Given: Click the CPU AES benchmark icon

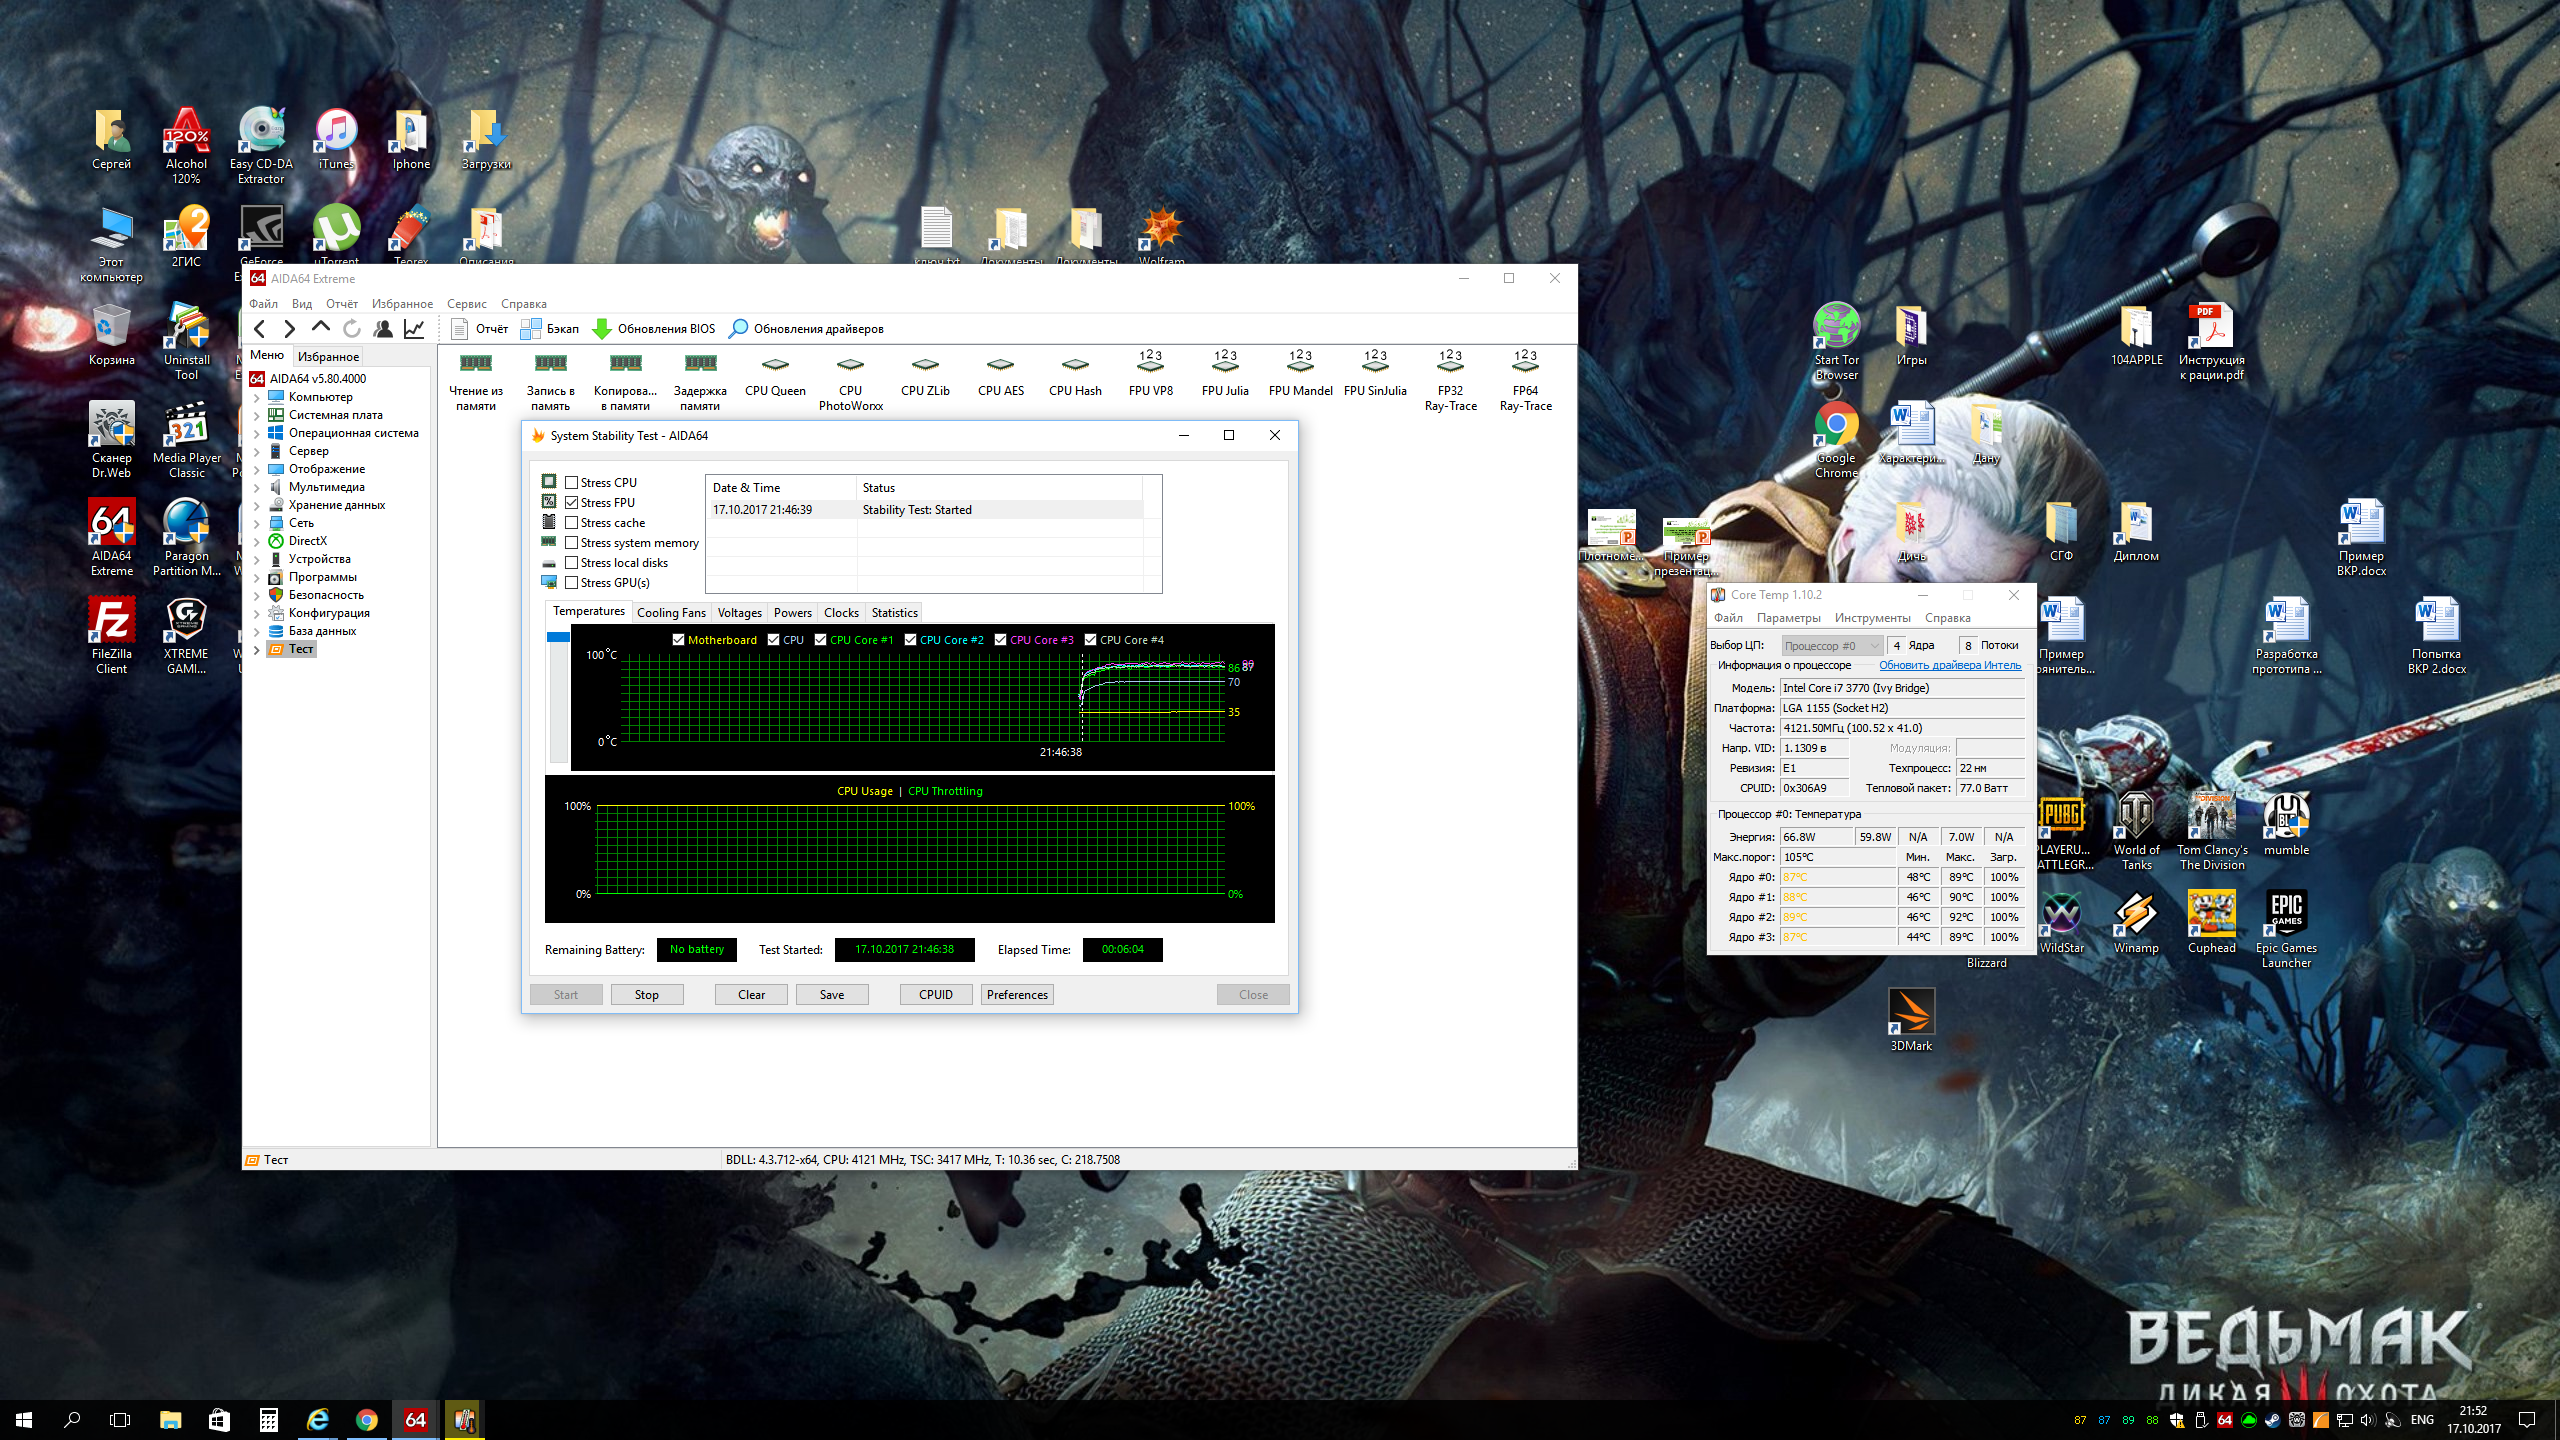Looking at the screenshot, I should (1000, 366).
